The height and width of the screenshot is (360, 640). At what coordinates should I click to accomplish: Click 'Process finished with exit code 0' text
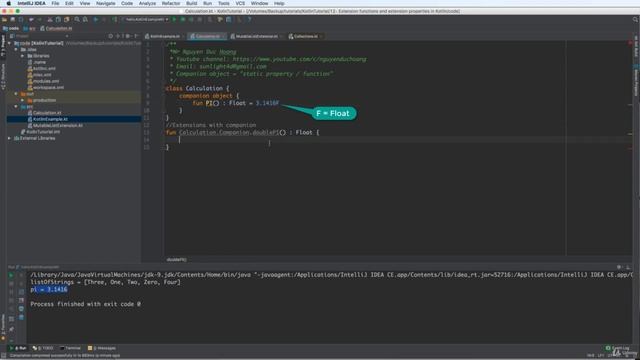click(85, 304)
